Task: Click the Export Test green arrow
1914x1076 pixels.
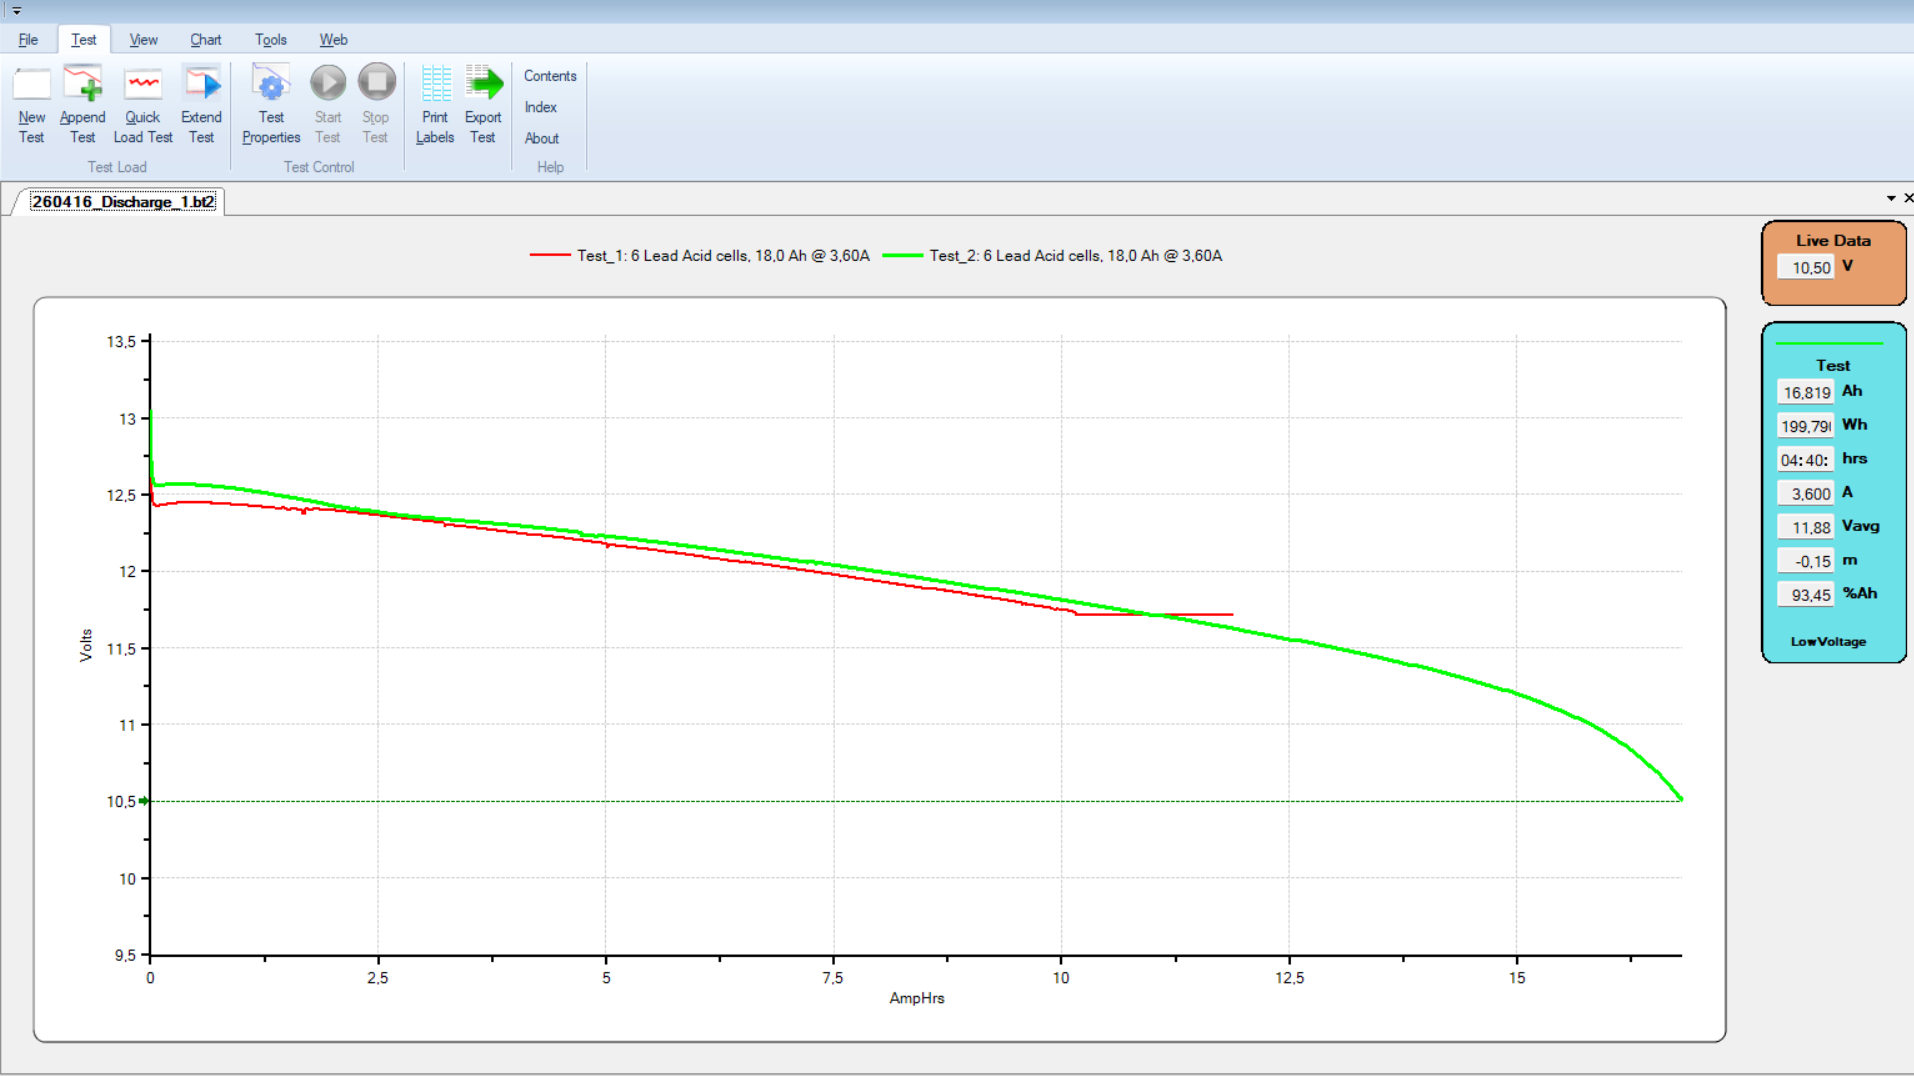Action: click(x=483, y=85)
